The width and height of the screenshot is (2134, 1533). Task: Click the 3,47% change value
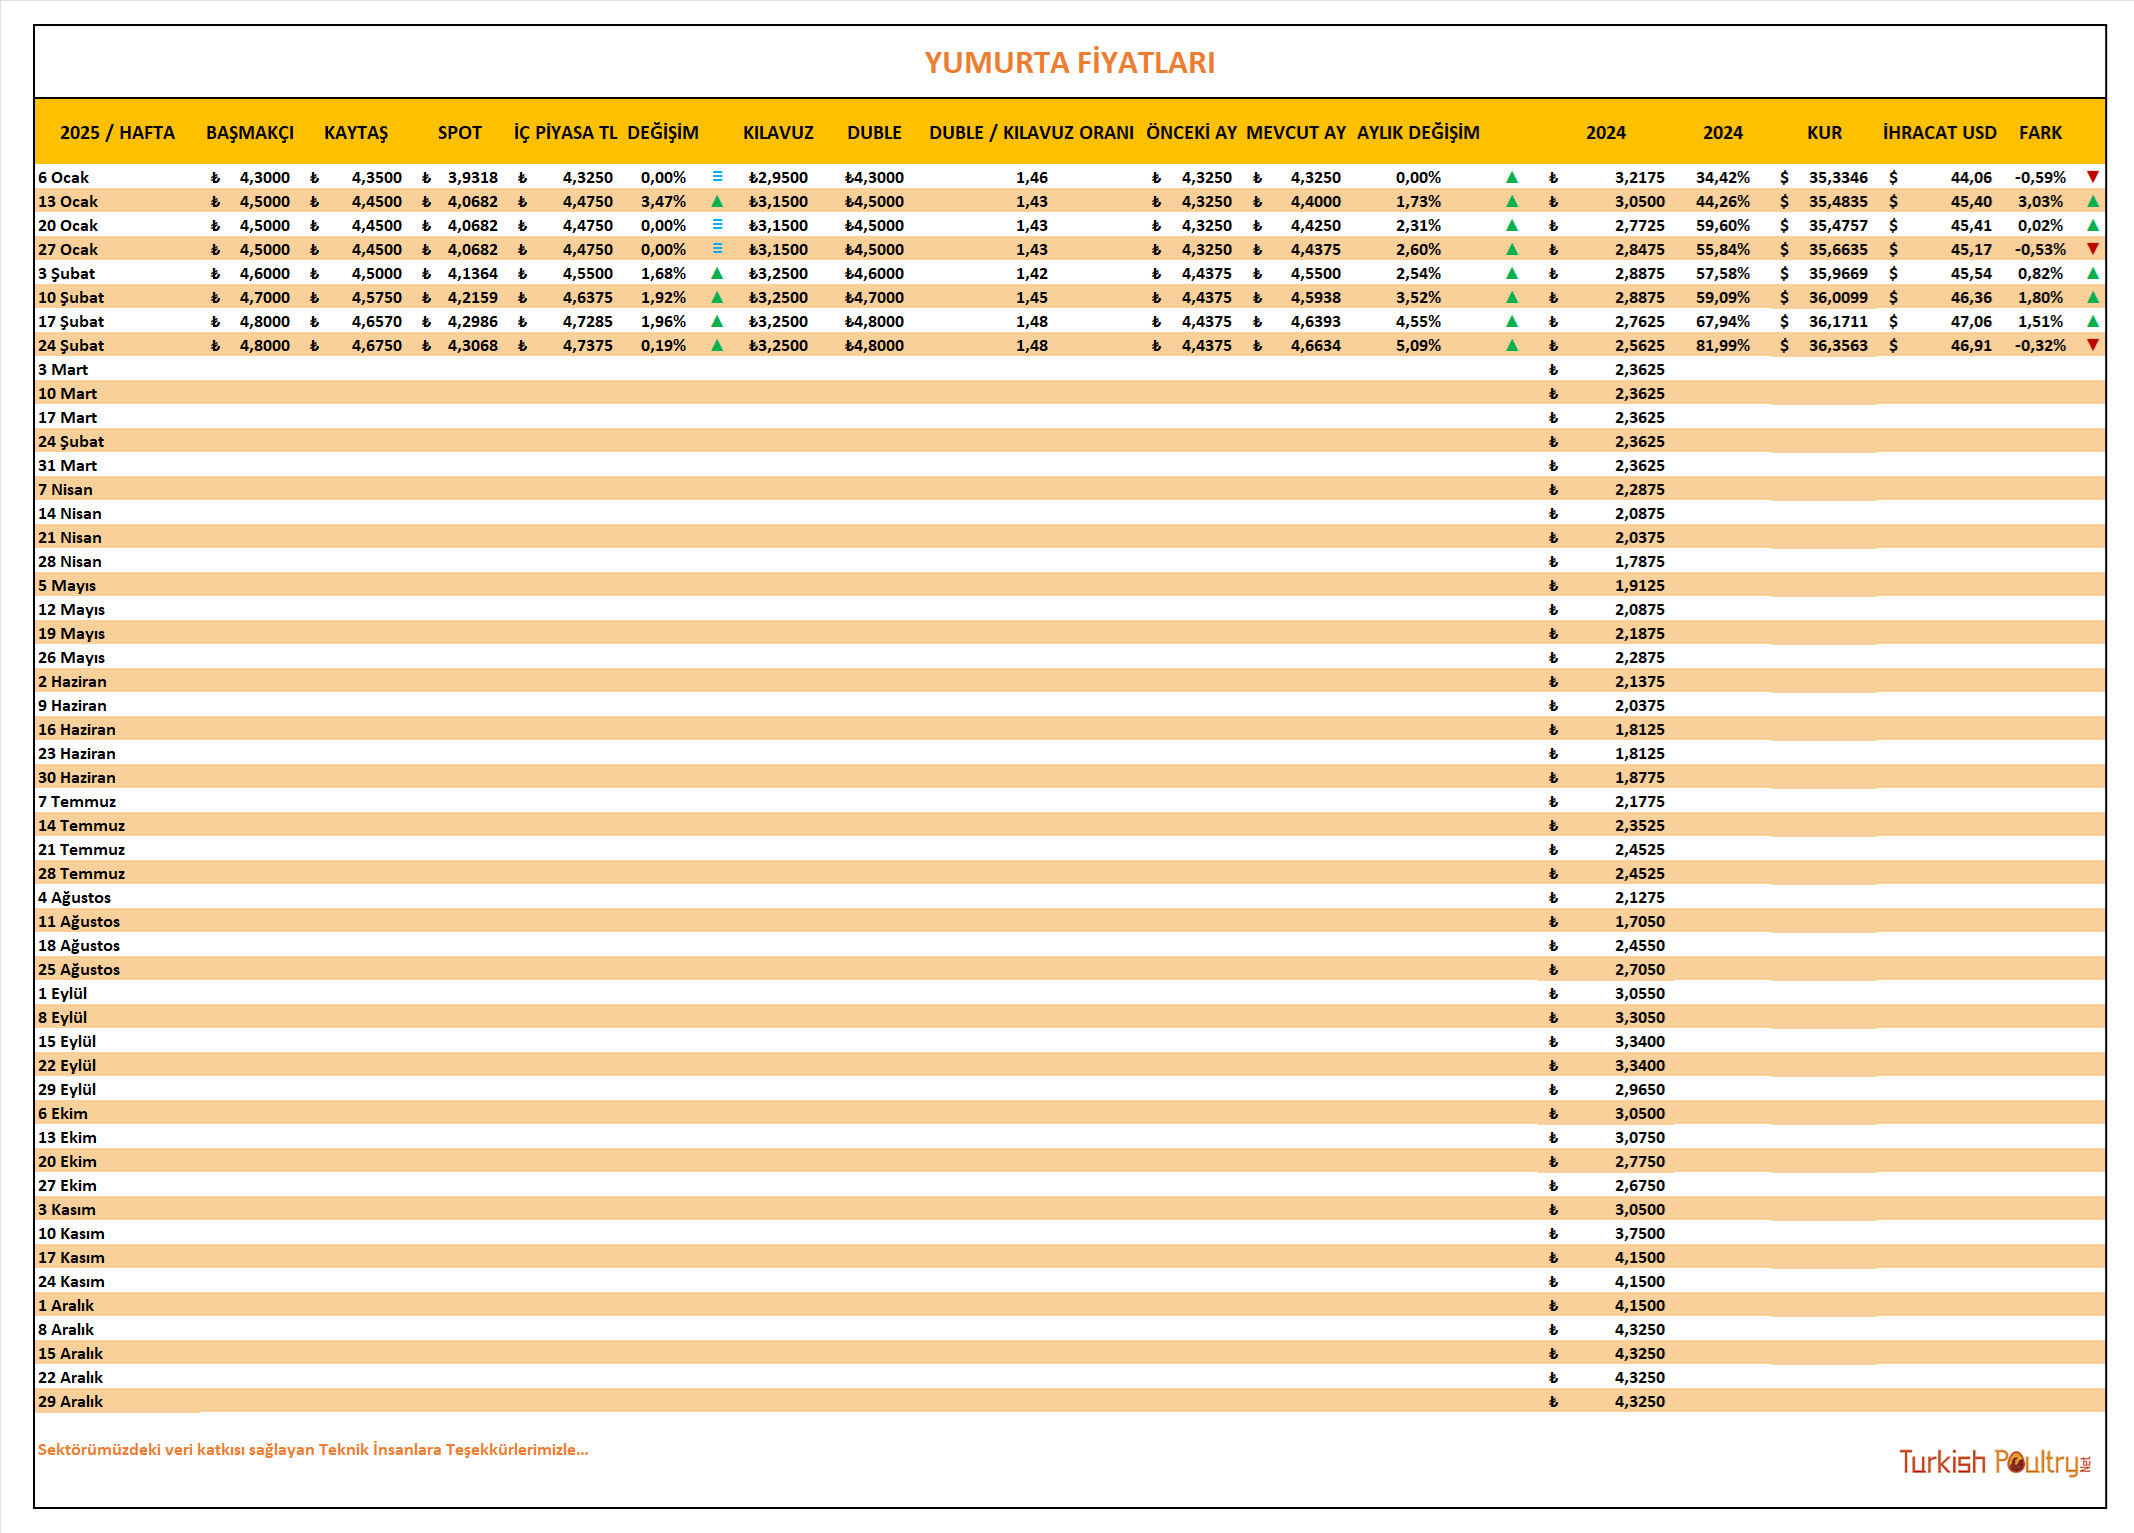click(663, 201)
